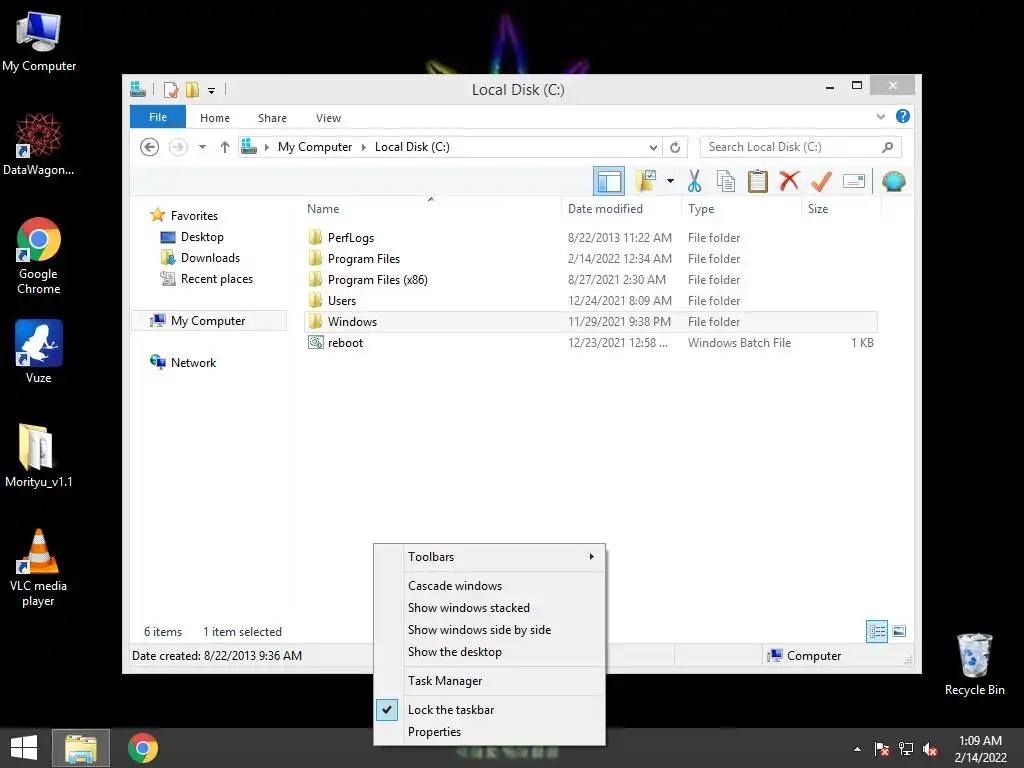
Task: Click the network tray icon
Action: (906, 749)
